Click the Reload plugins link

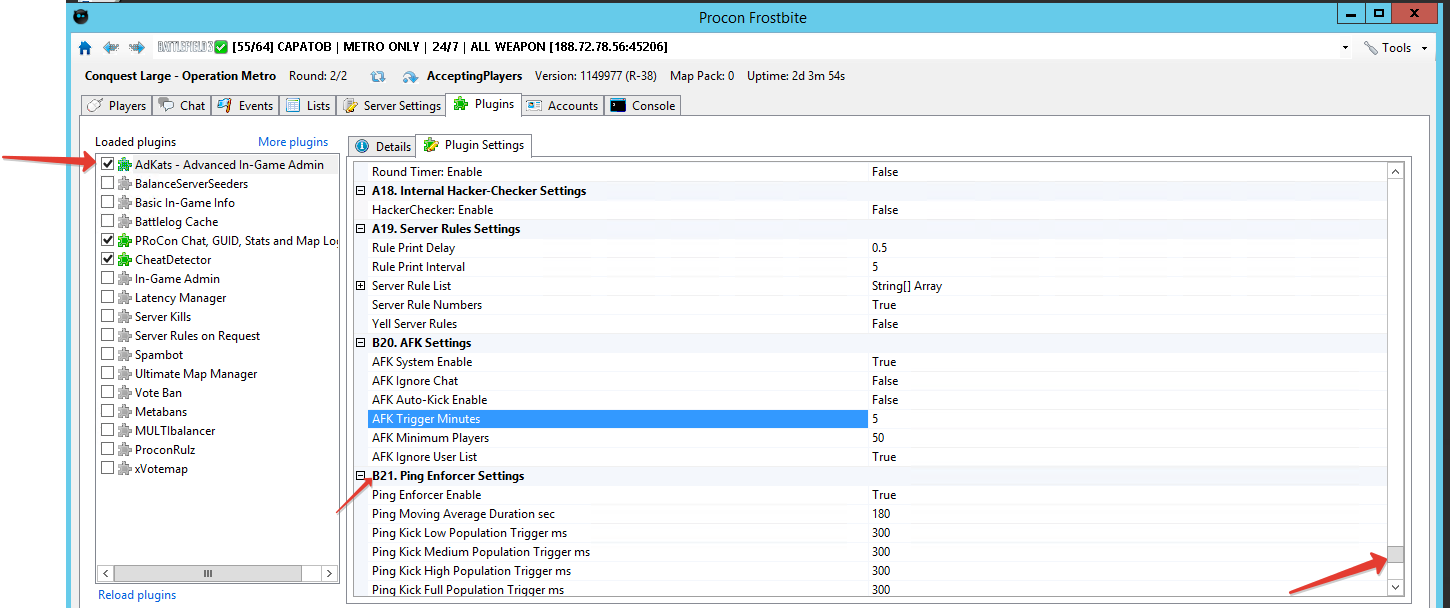click(137, 595)
